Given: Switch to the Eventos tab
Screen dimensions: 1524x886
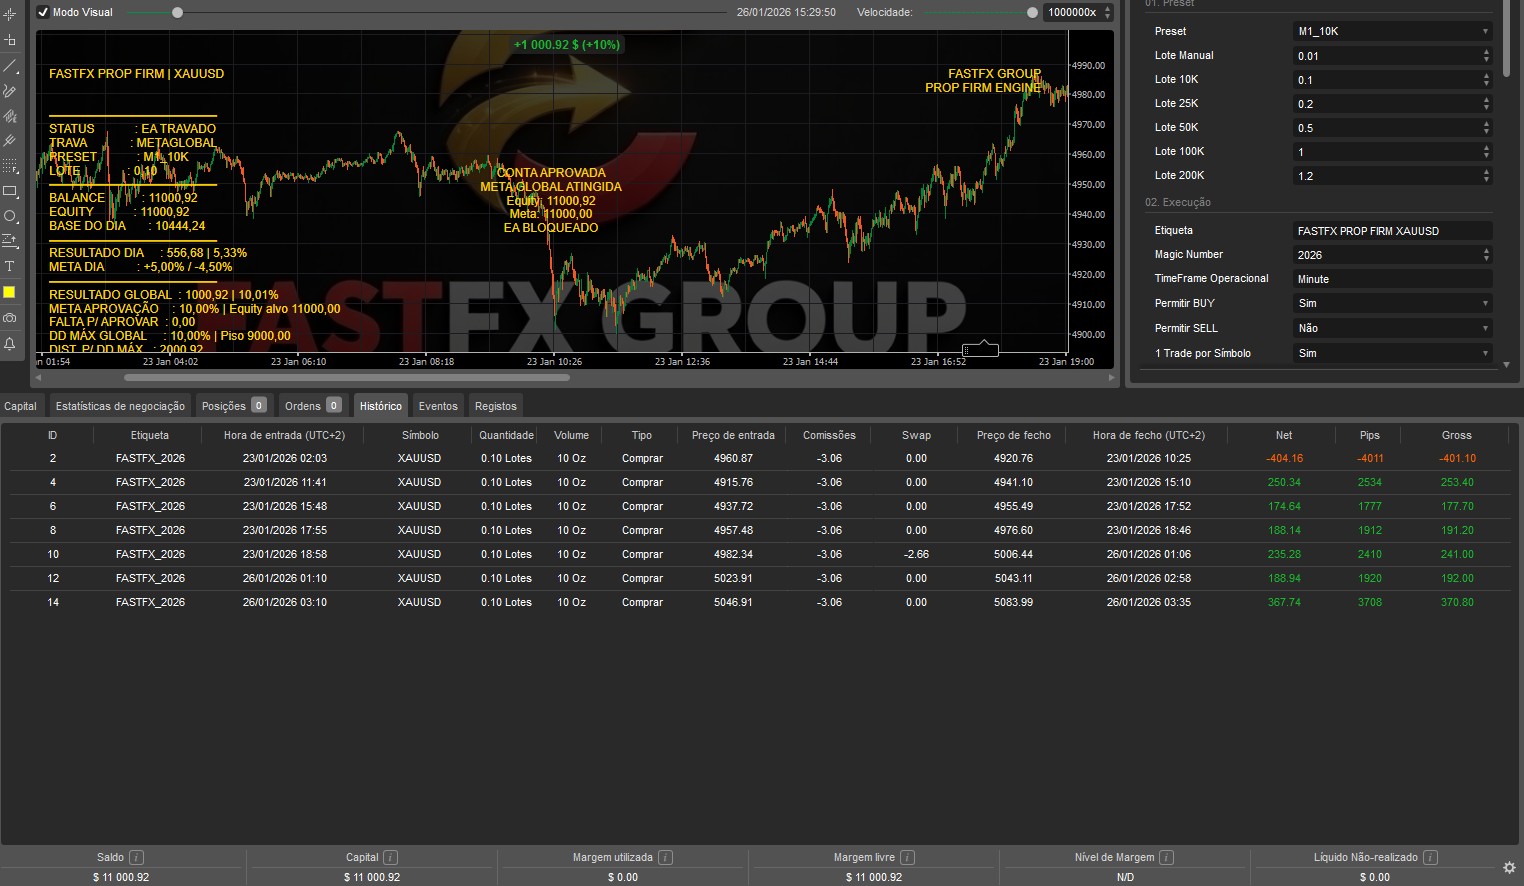Looking at the screenshot, I should 438,406.
